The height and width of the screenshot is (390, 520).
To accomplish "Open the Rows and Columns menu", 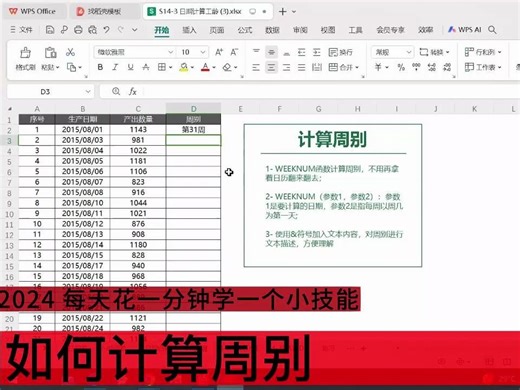I will [483, 52].
